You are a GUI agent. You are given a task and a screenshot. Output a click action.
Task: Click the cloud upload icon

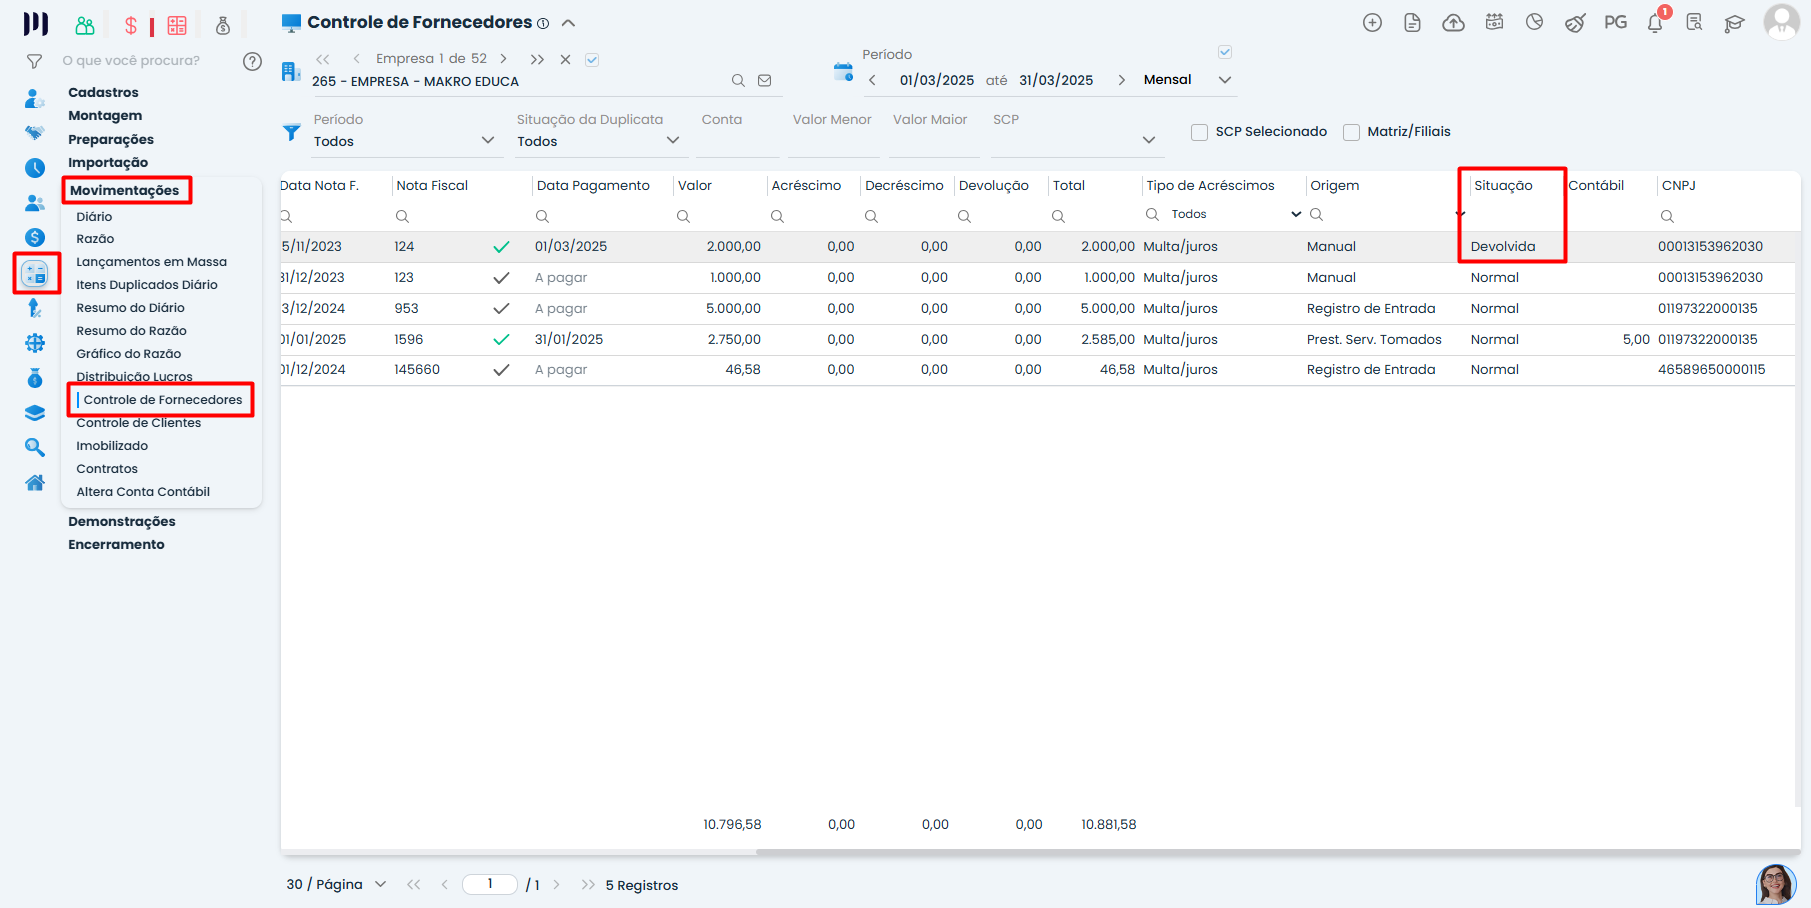pyautogui.click(x=1453, y=23)
